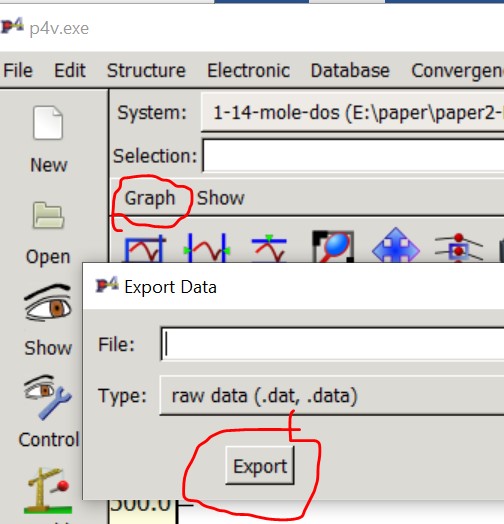504x524 pixels.
Task: Open the Convergence menu
Action: pos(457,71)
